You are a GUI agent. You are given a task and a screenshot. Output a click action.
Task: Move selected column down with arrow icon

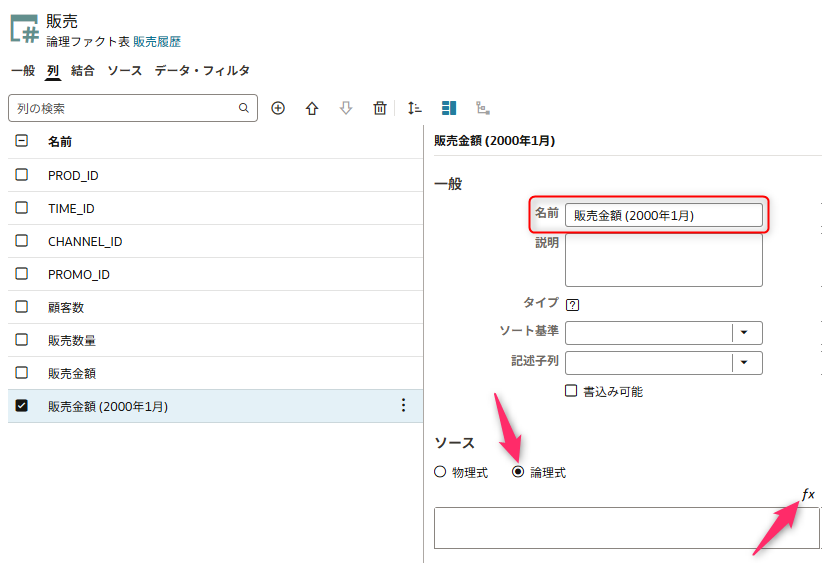(x=346, y=108)
